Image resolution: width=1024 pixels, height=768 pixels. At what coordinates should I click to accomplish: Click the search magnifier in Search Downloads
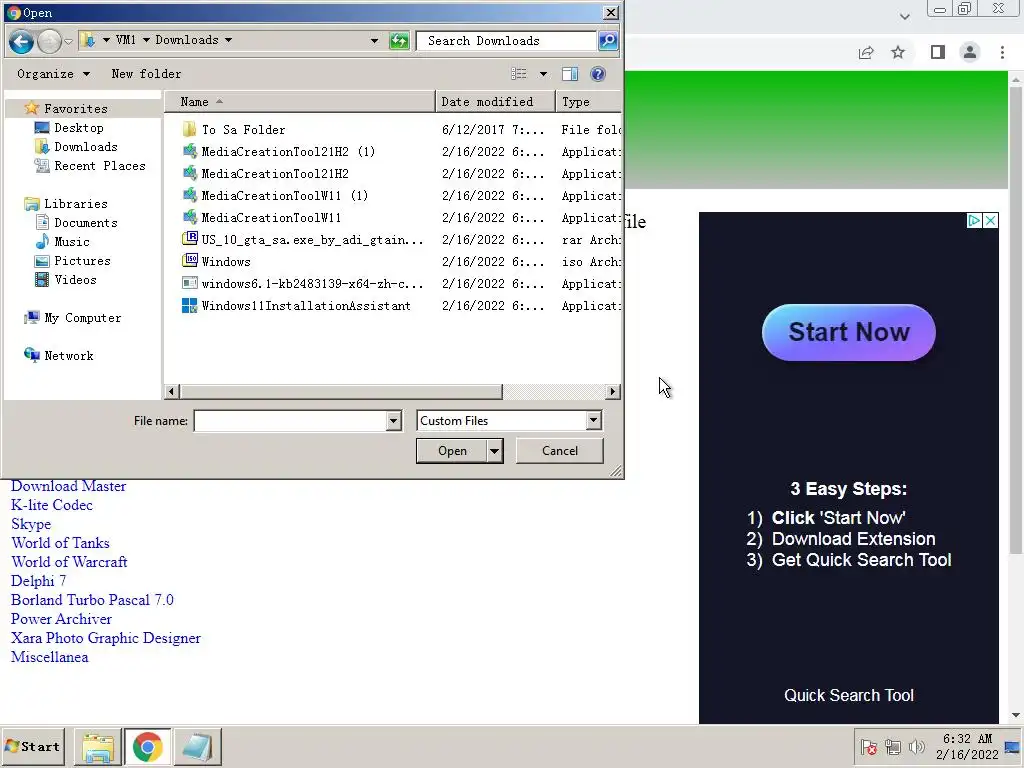[x=608, y=41]
